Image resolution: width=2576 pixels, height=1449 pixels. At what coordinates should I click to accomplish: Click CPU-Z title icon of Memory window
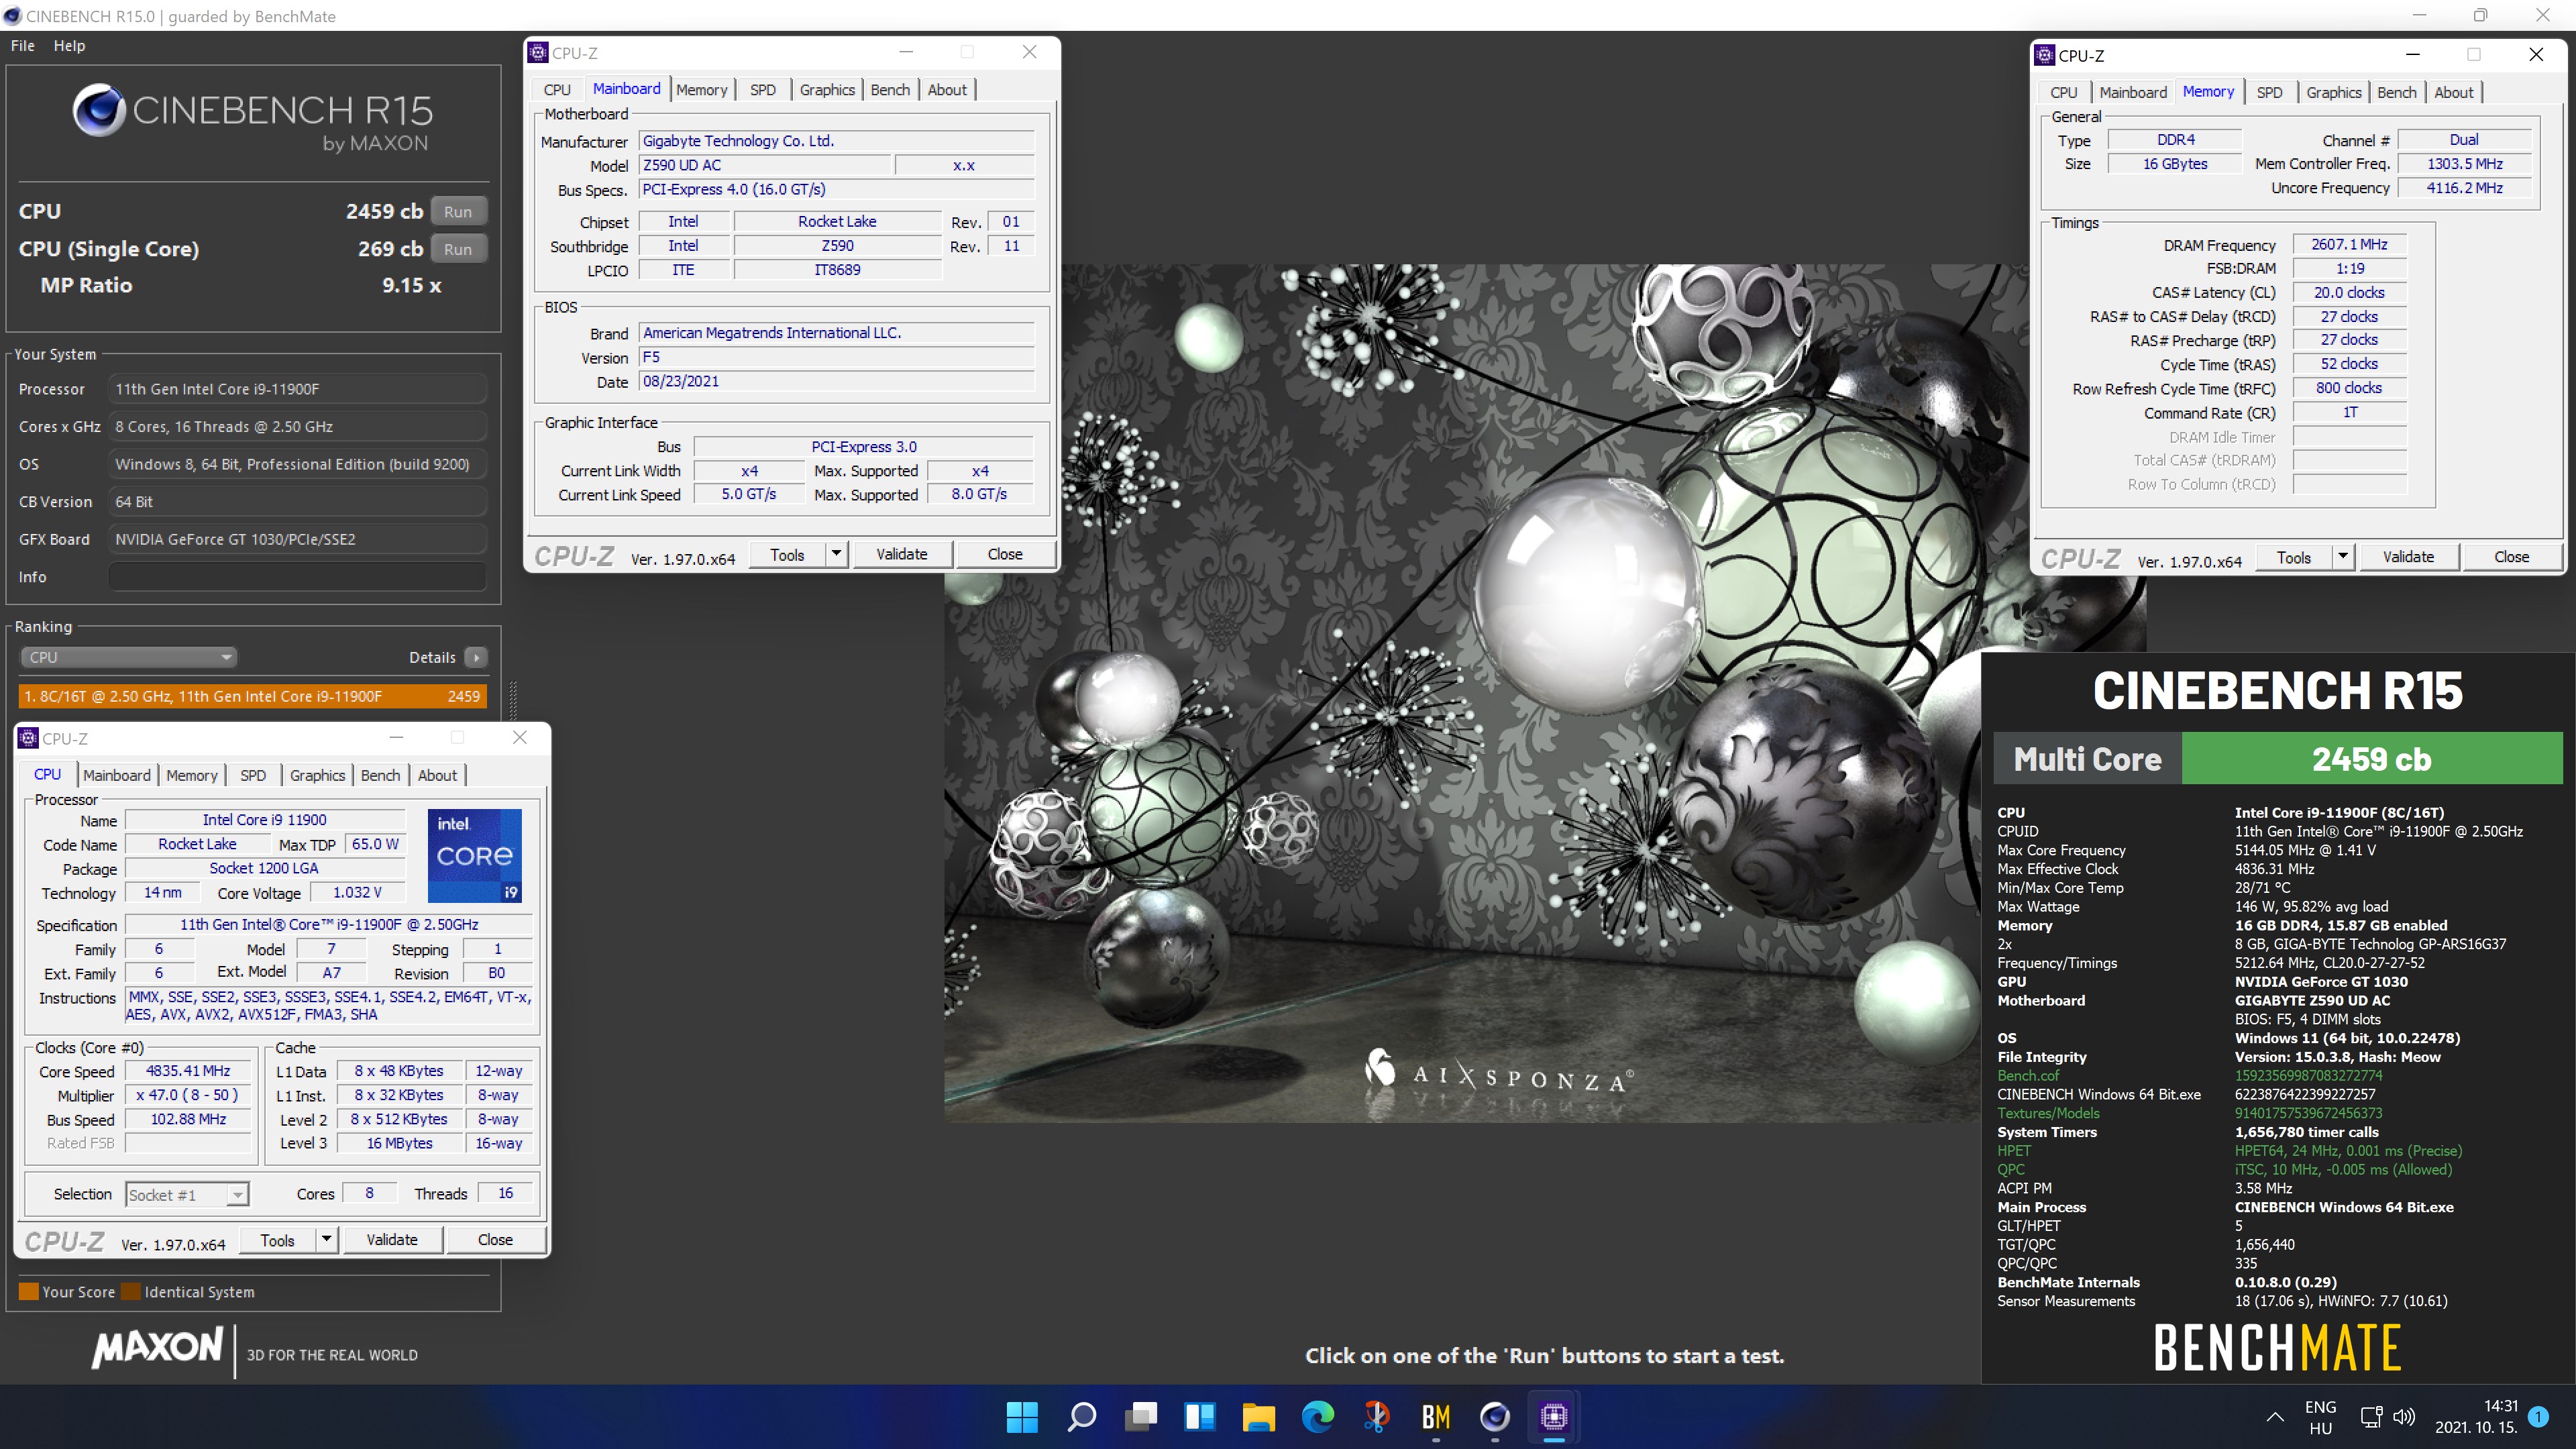pos(2045,55)
